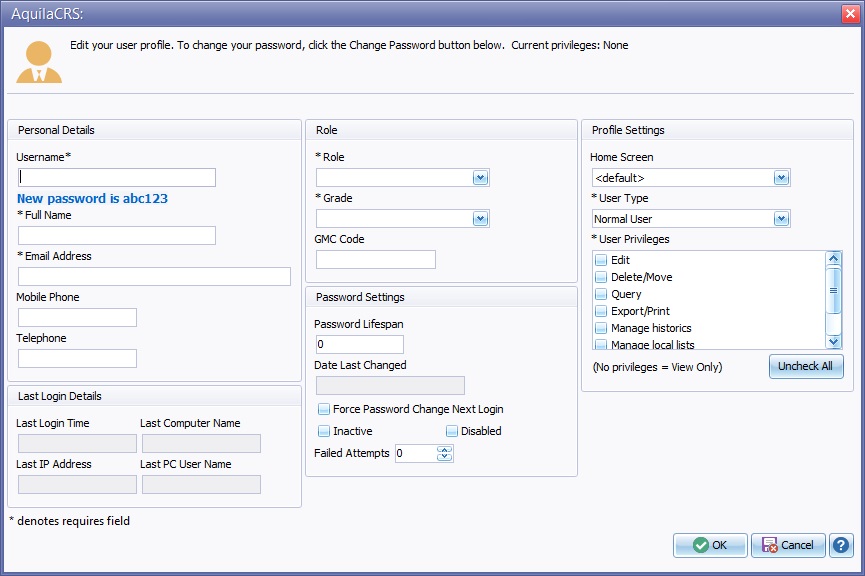Screen dimensions: 865x576
Task: Enable the Export/Print privilege checkbox
Action: click(601, 311)
